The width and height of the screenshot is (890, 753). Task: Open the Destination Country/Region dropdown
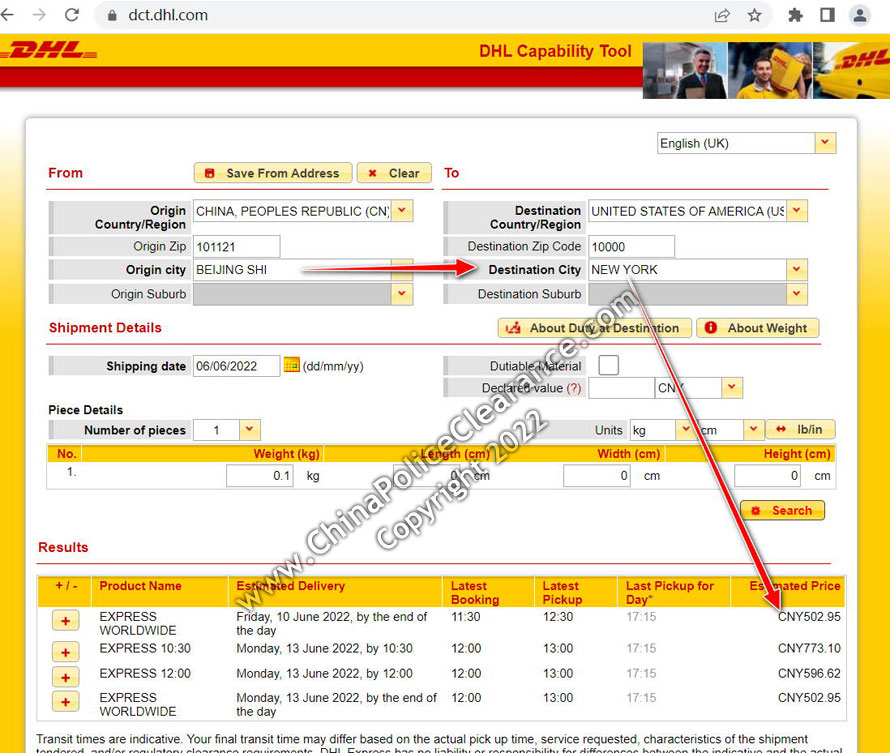pyautogui.click(x=796, y=211)
